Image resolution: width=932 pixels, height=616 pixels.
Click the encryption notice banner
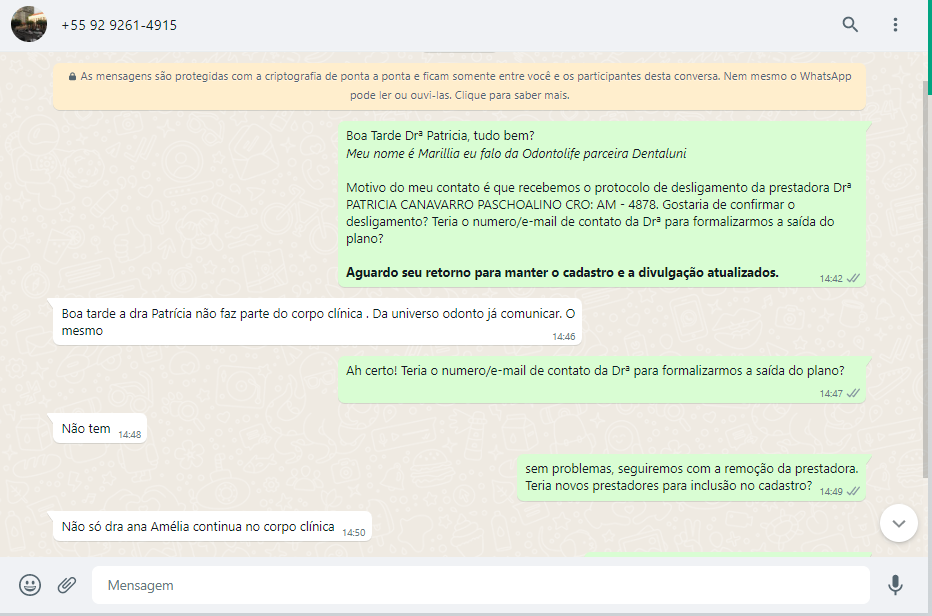tap(459, 86)
